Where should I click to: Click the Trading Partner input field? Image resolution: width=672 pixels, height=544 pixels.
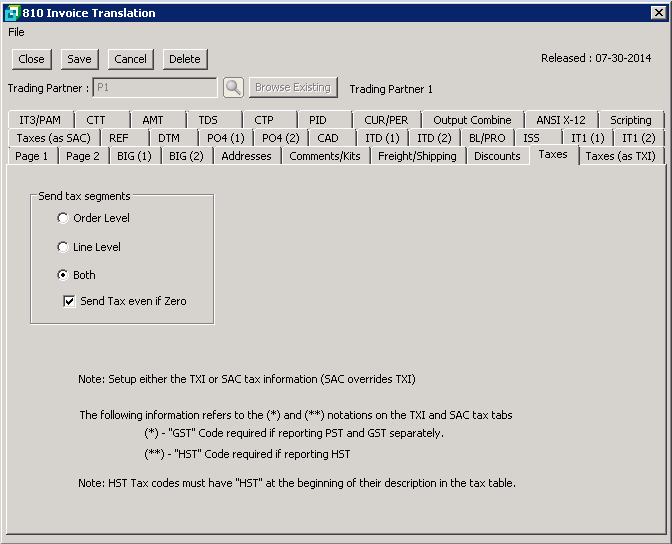(x=154, y=88)
